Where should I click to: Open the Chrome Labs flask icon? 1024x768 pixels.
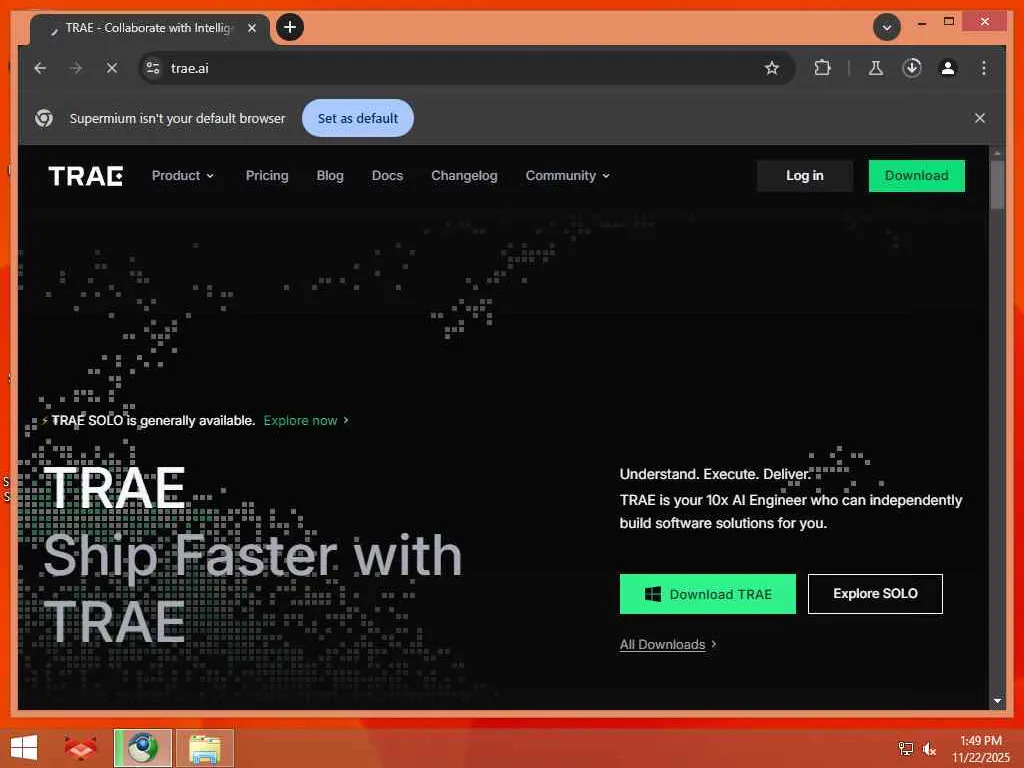(x=876, y=68)
